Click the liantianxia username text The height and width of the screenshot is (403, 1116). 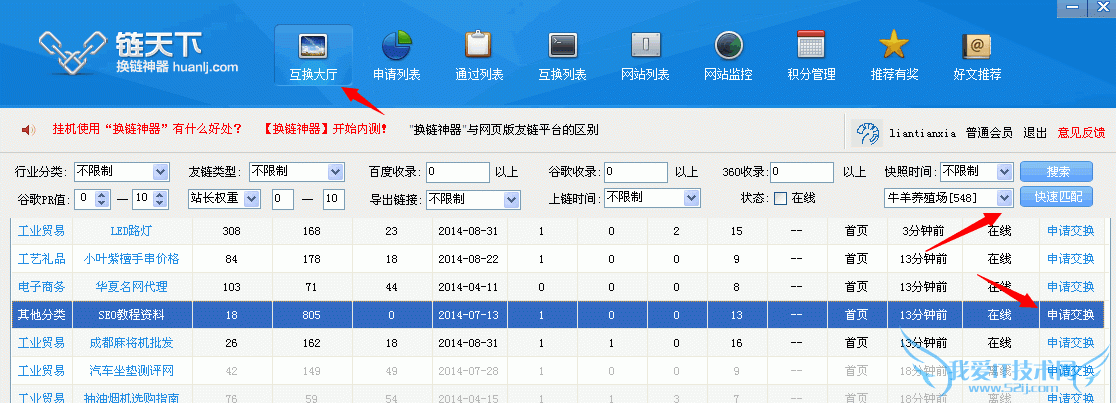(922, 133)
